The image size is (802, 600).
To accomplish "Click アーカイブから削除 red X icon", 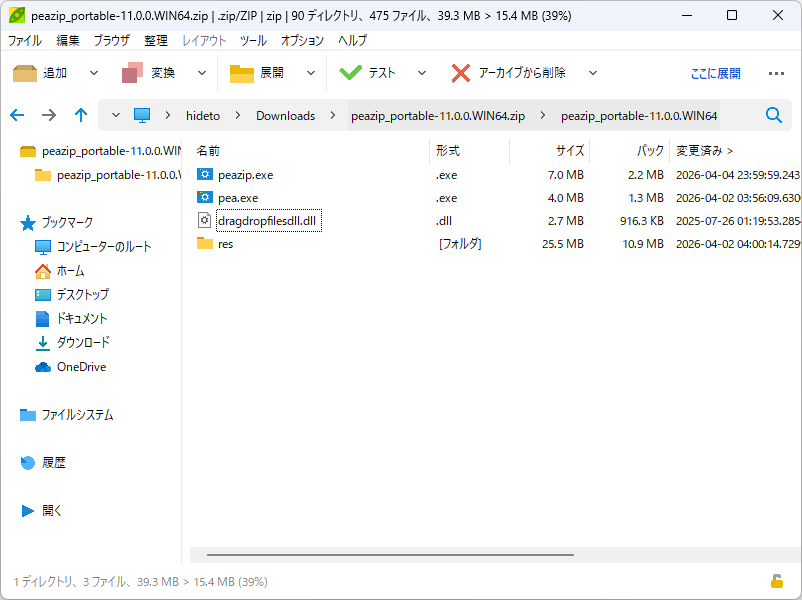I will click(459, 72).
